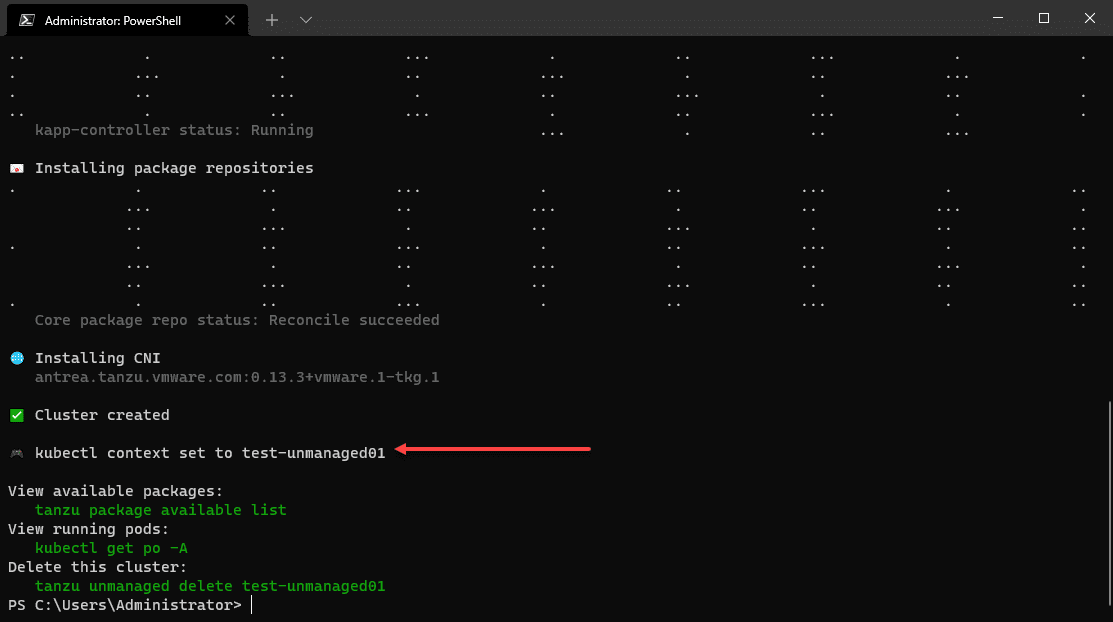Click 'Delete this cluster:' text

[x=97, y=567]
